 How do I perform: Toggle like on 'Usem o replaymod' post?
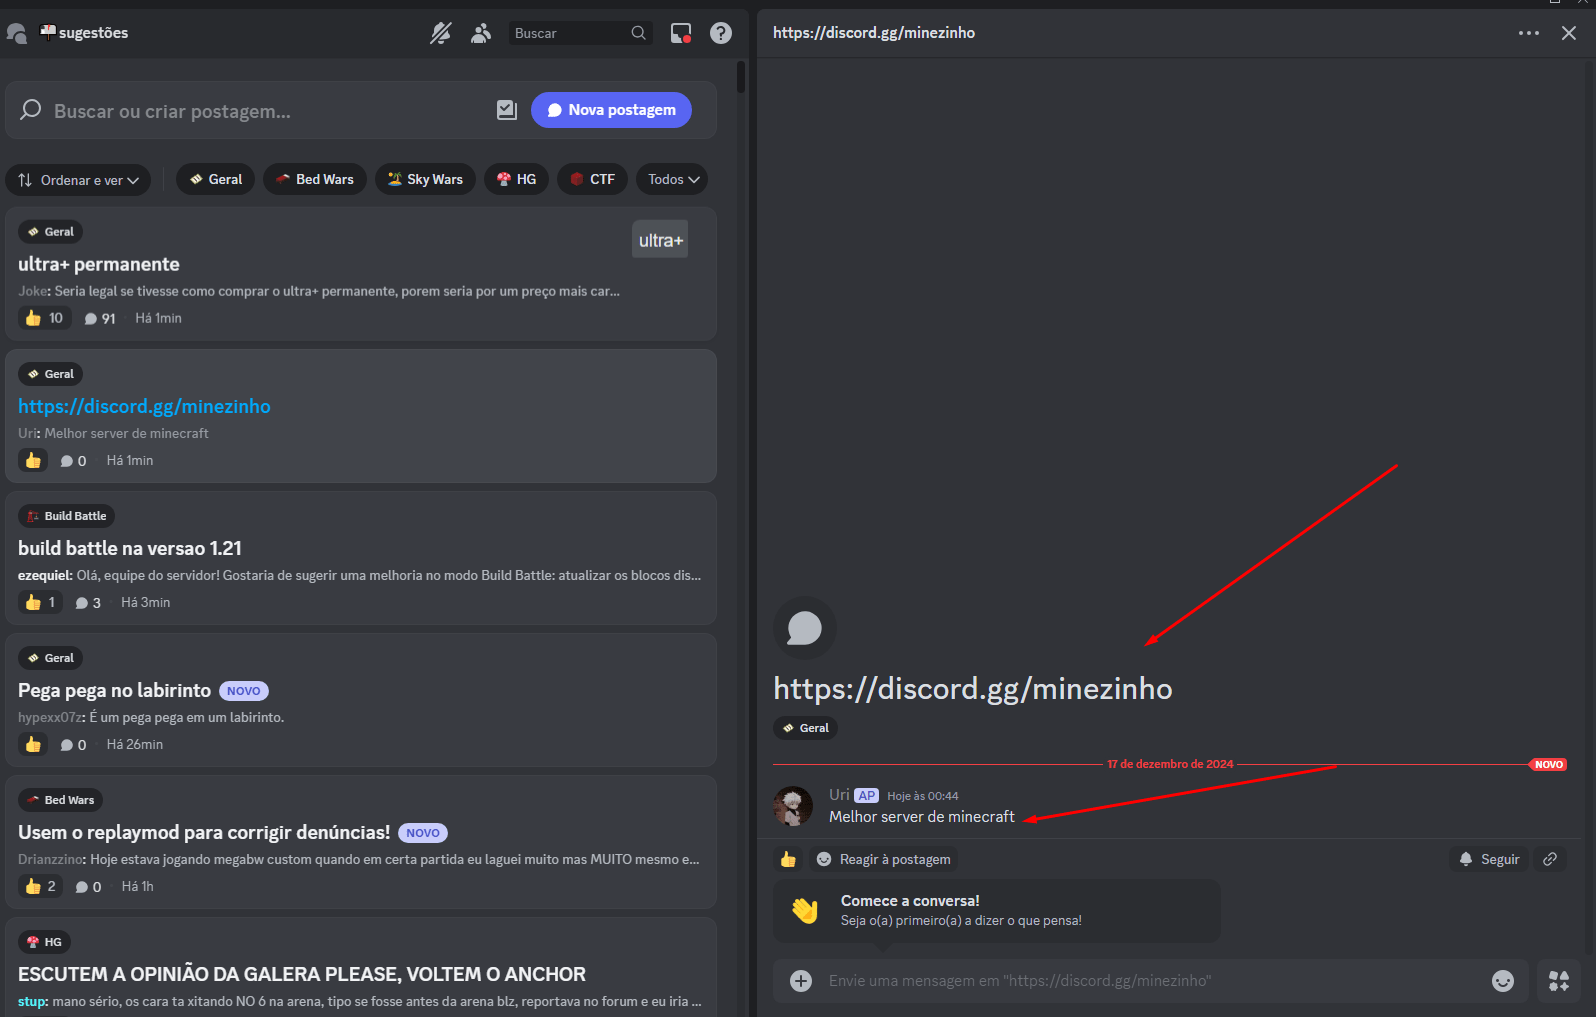point(41,886)
